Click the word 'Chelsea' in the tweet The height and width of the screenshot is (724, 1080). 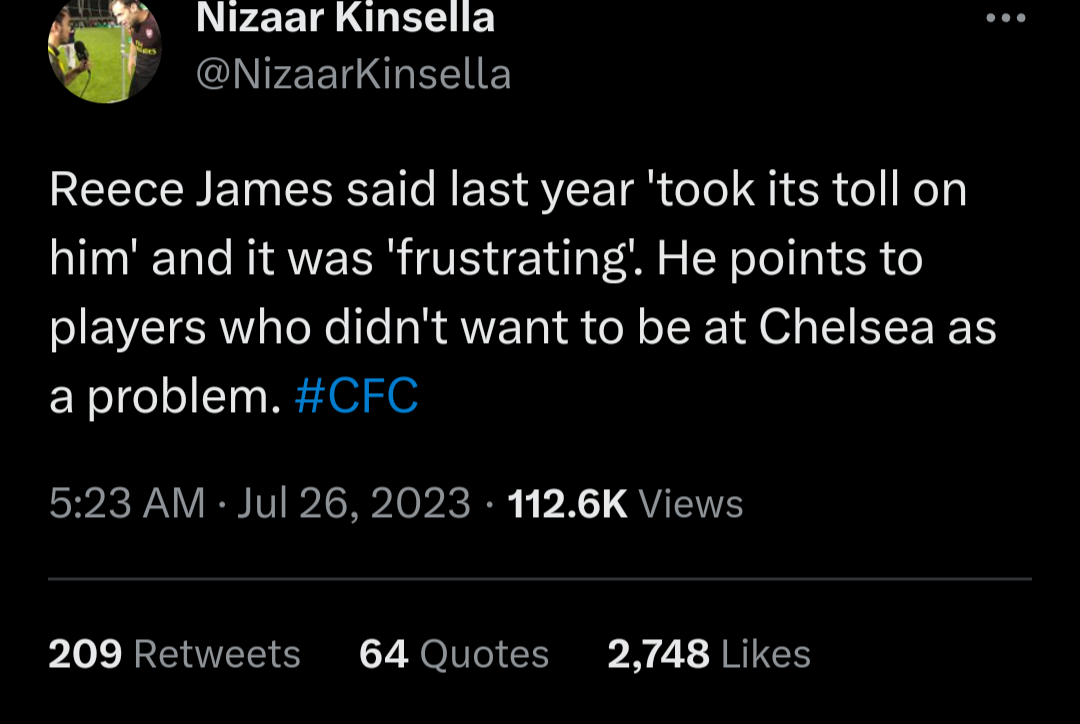(844, 328)
